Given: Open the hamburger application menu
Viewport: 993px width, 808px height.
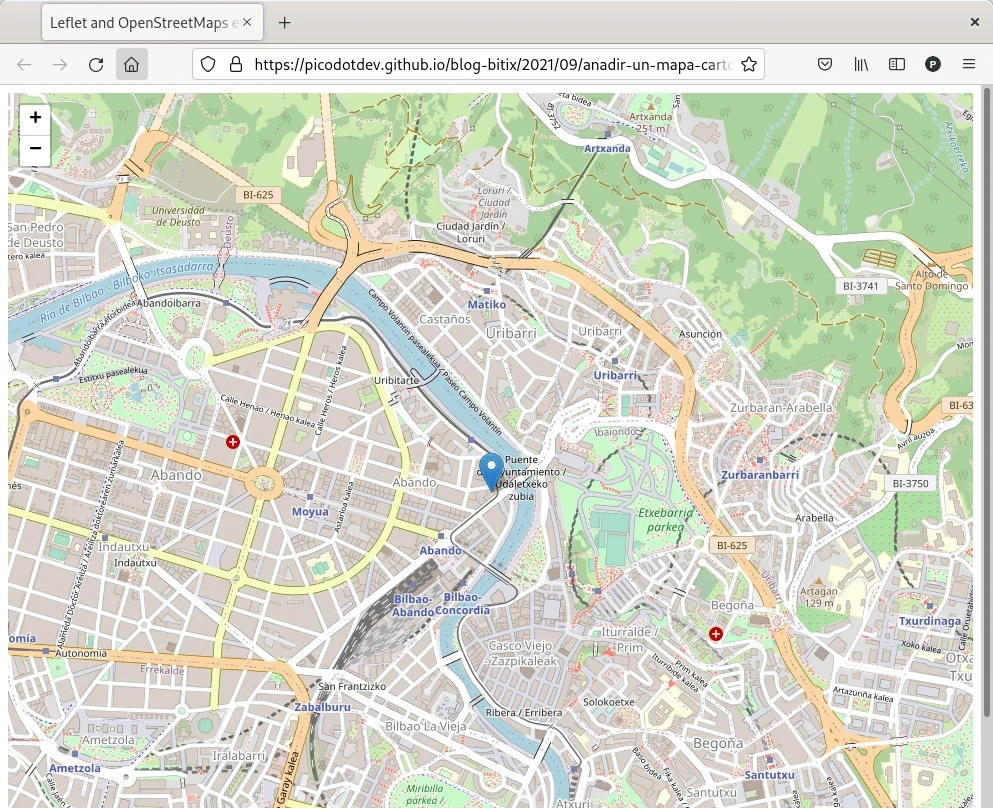Looking at the screenshot, I should 968,64.
